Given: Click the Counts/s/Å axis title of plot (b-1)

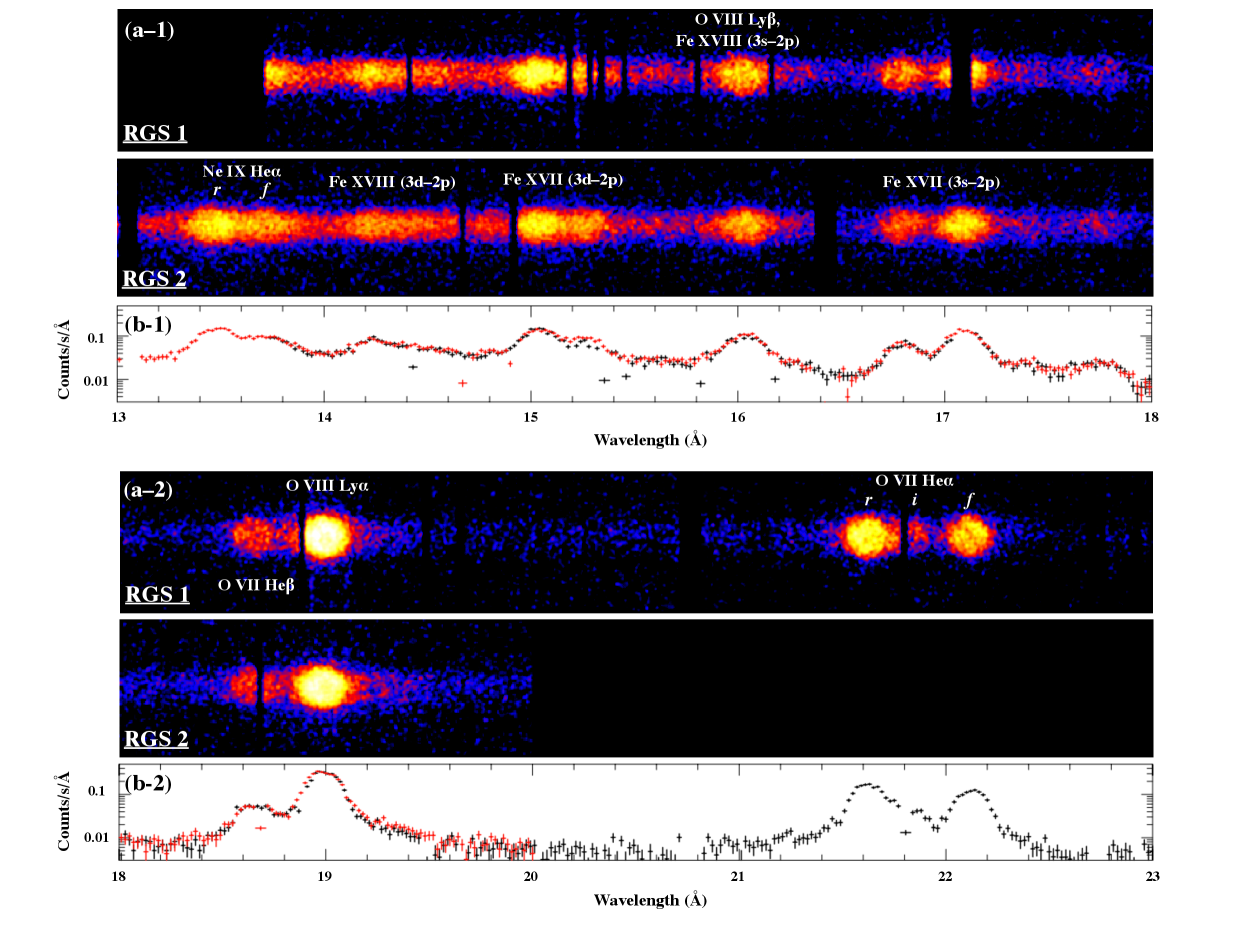Looking at the screenshot, I should [63, 360].
